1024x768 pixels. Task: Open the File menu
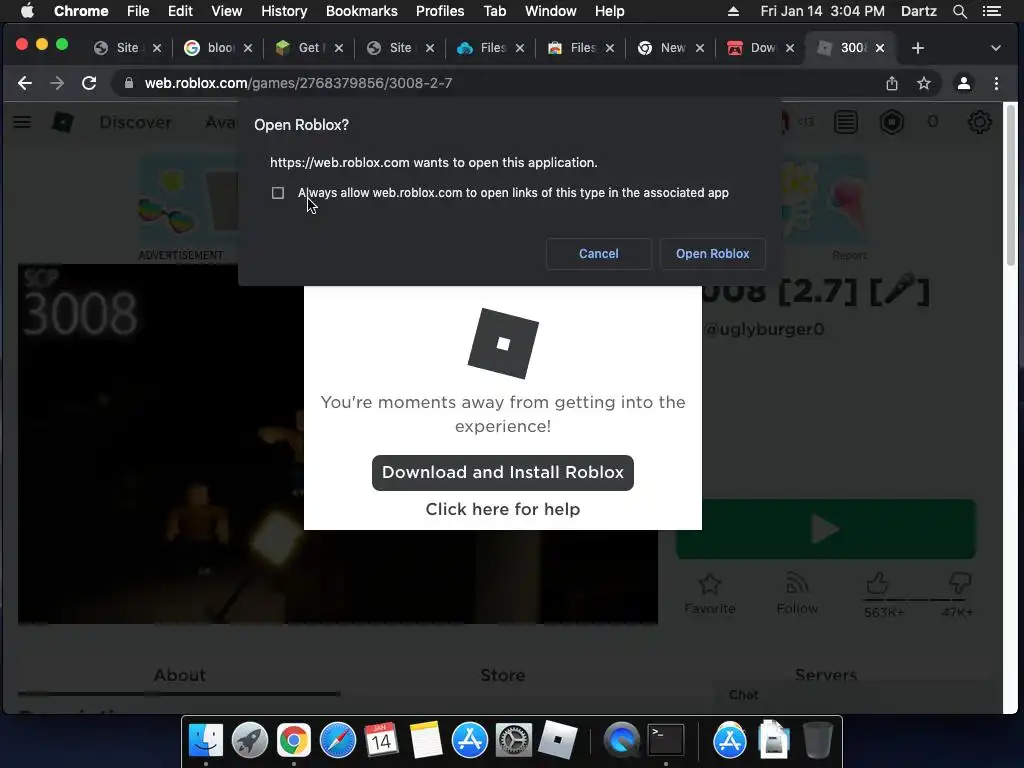[x=138, y=11]
